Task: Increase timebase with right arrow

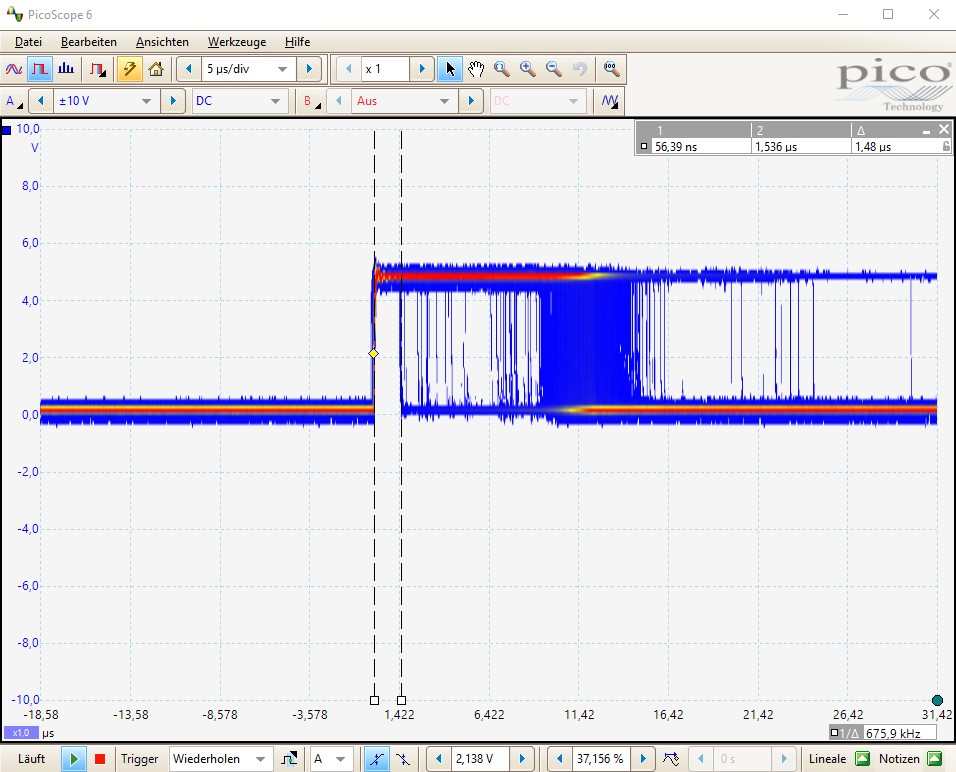Action: 309,69
